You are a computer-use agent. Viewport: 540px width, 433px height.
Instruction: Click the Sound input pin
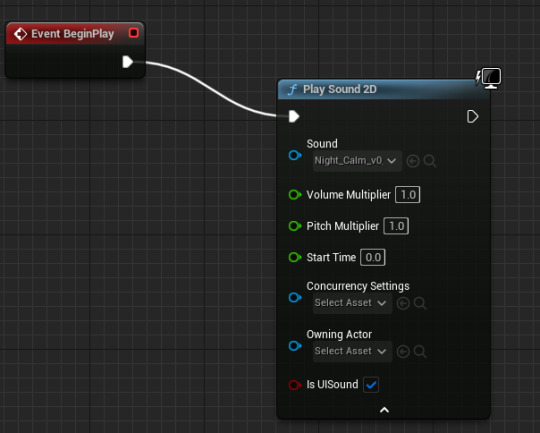[x=295, y=155]
